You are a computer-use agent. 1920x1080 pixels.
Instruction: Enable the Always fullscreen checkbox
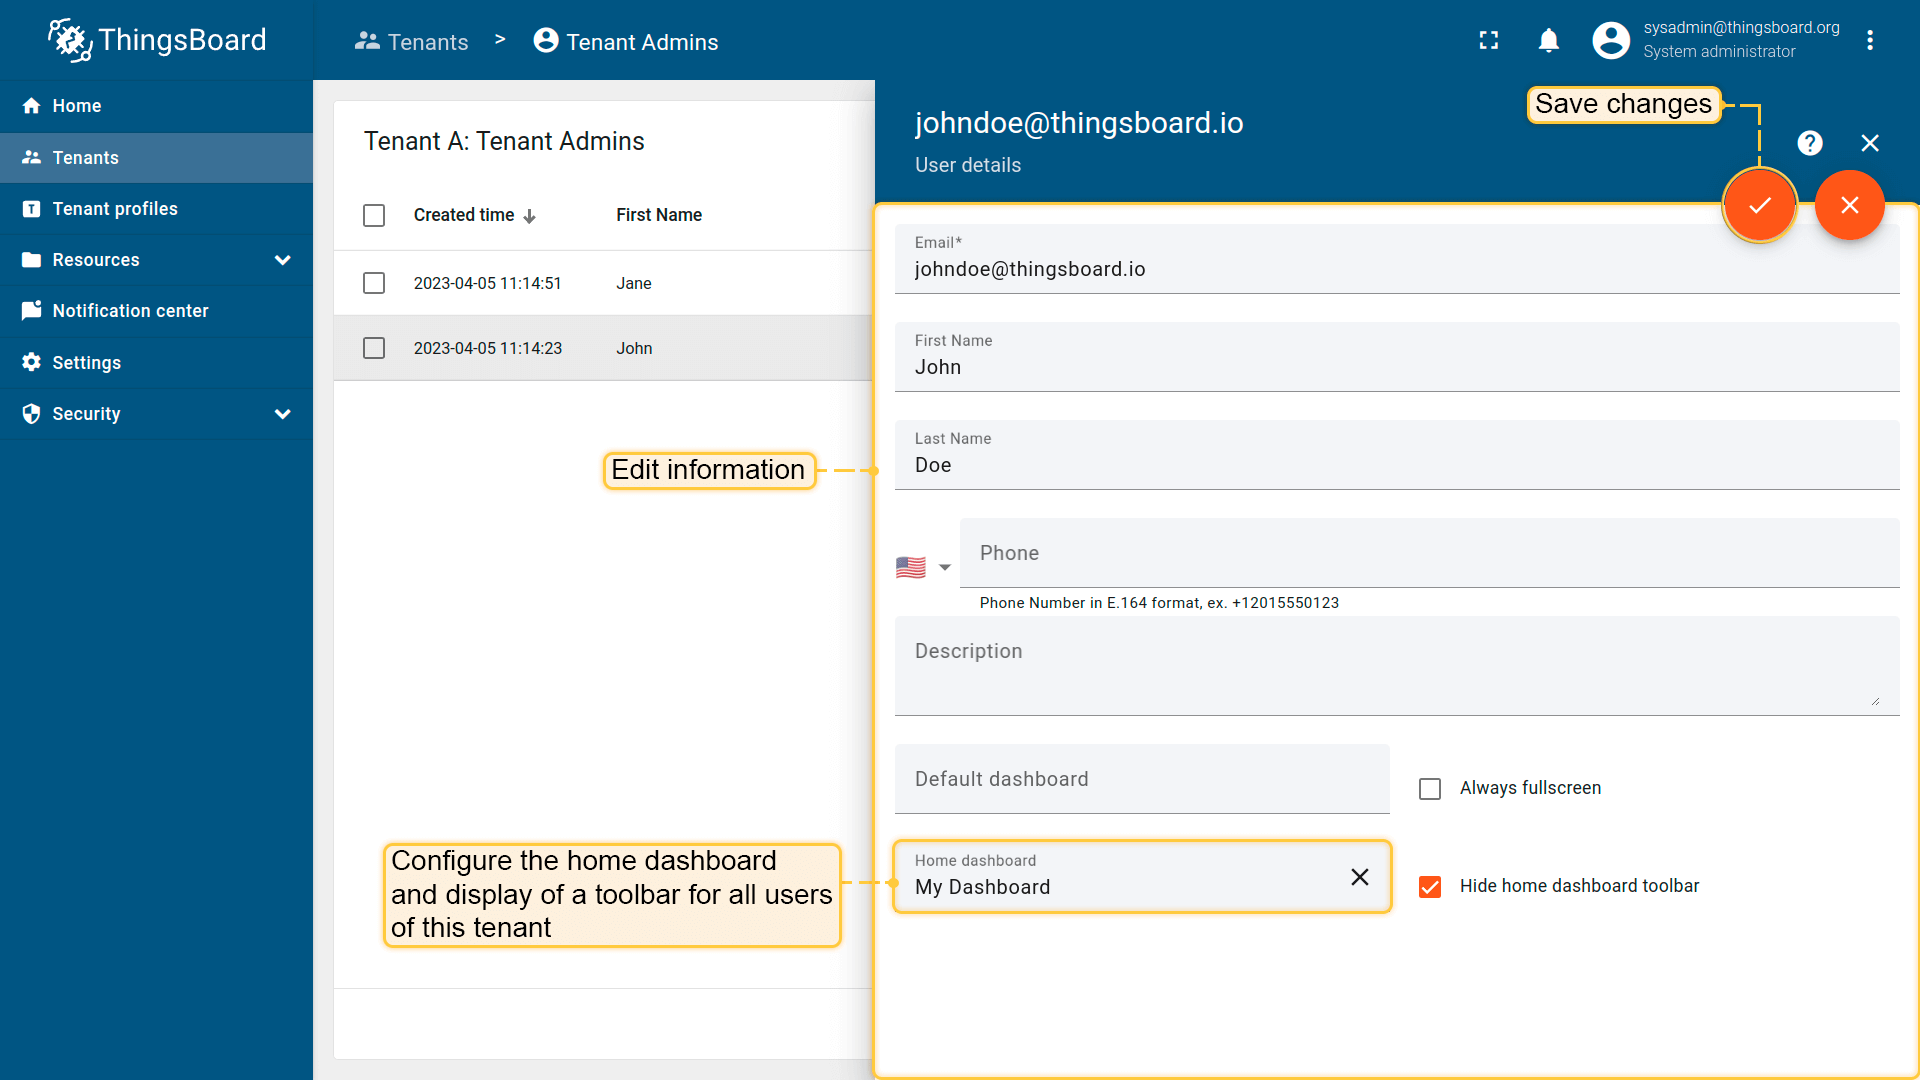pos(1430,789)
